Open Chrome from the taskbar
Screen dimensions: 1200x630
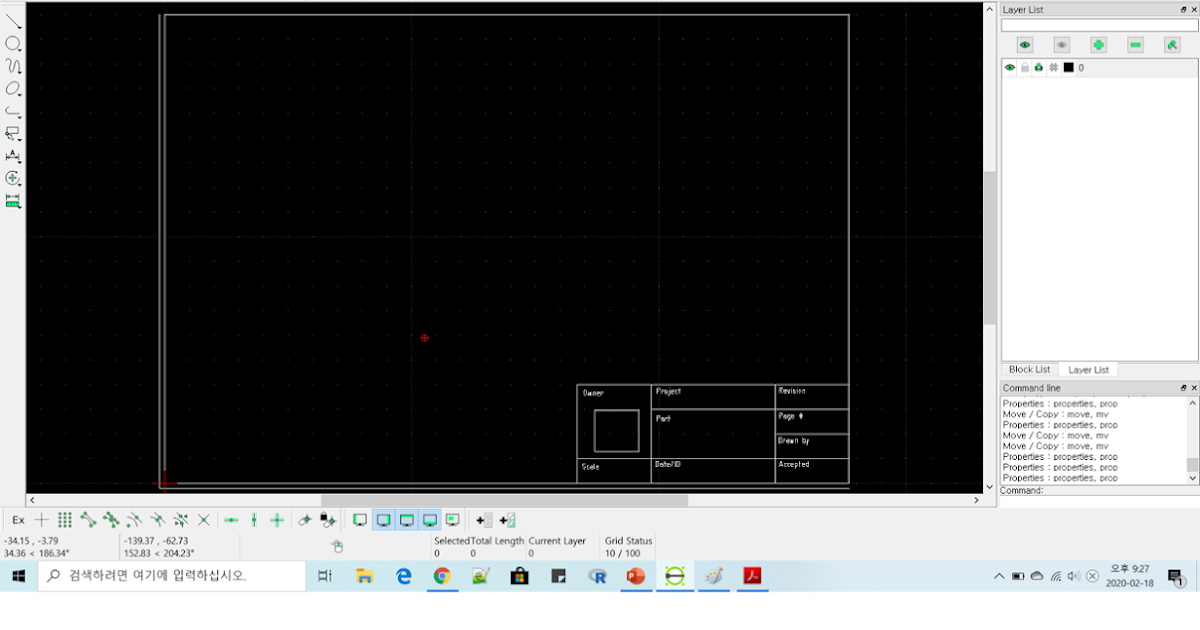tap(442, 576)
